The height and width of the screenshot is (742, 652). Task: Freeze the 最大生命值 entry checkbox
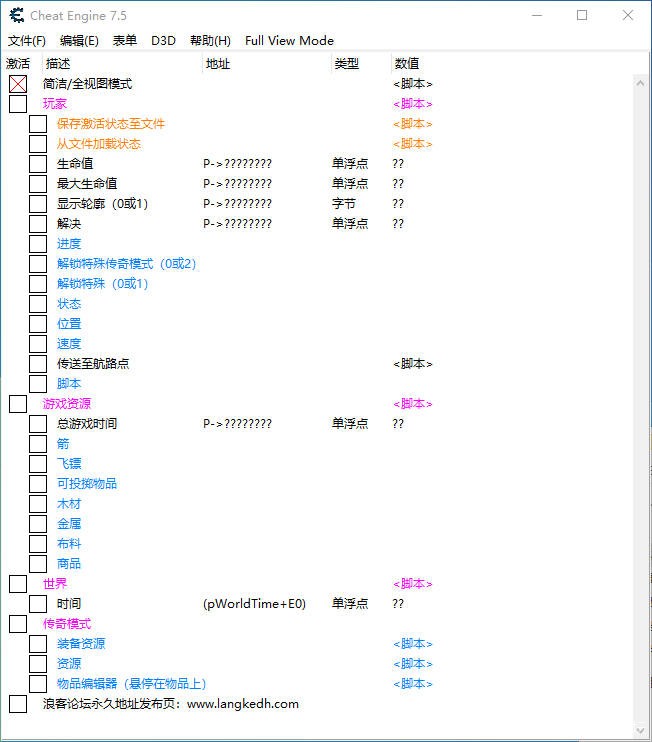38,184
